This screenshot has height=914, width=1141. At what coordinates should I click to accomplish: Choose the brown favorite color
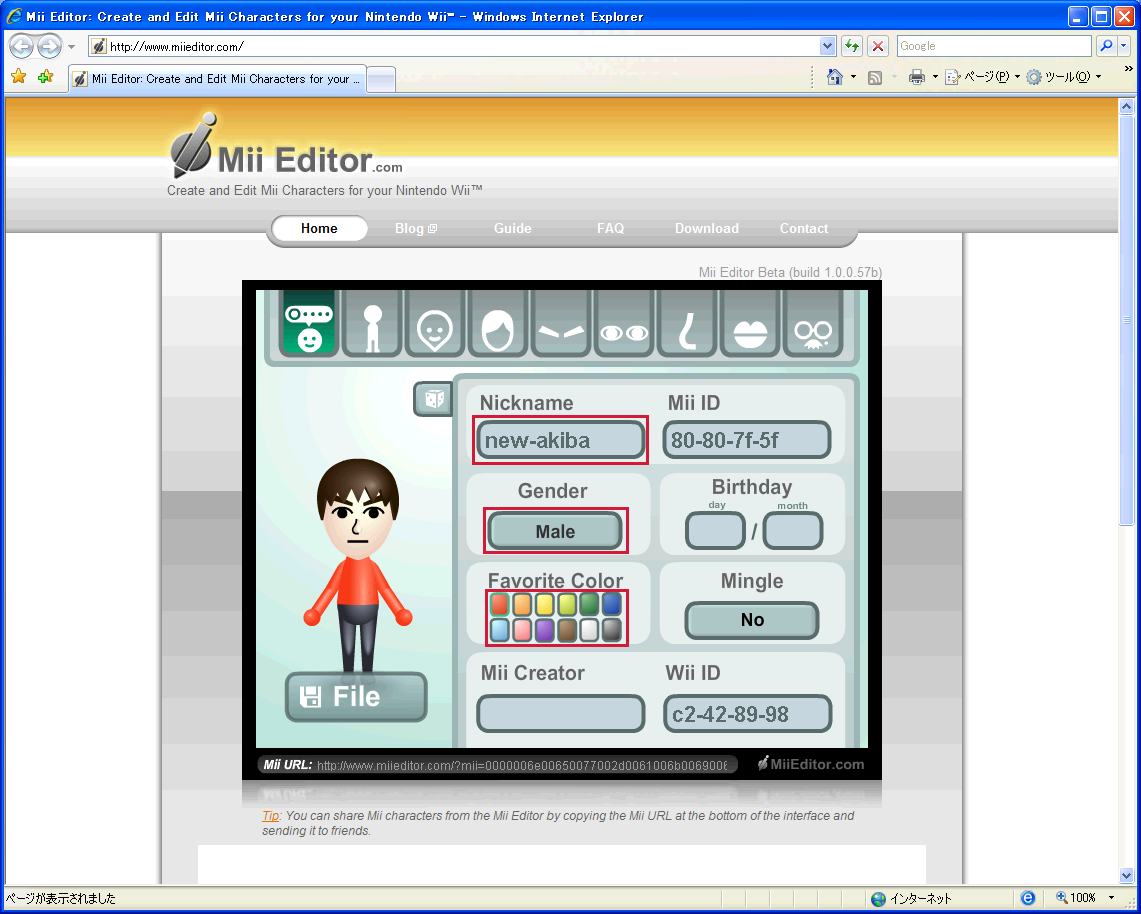[x=567, y=629]
